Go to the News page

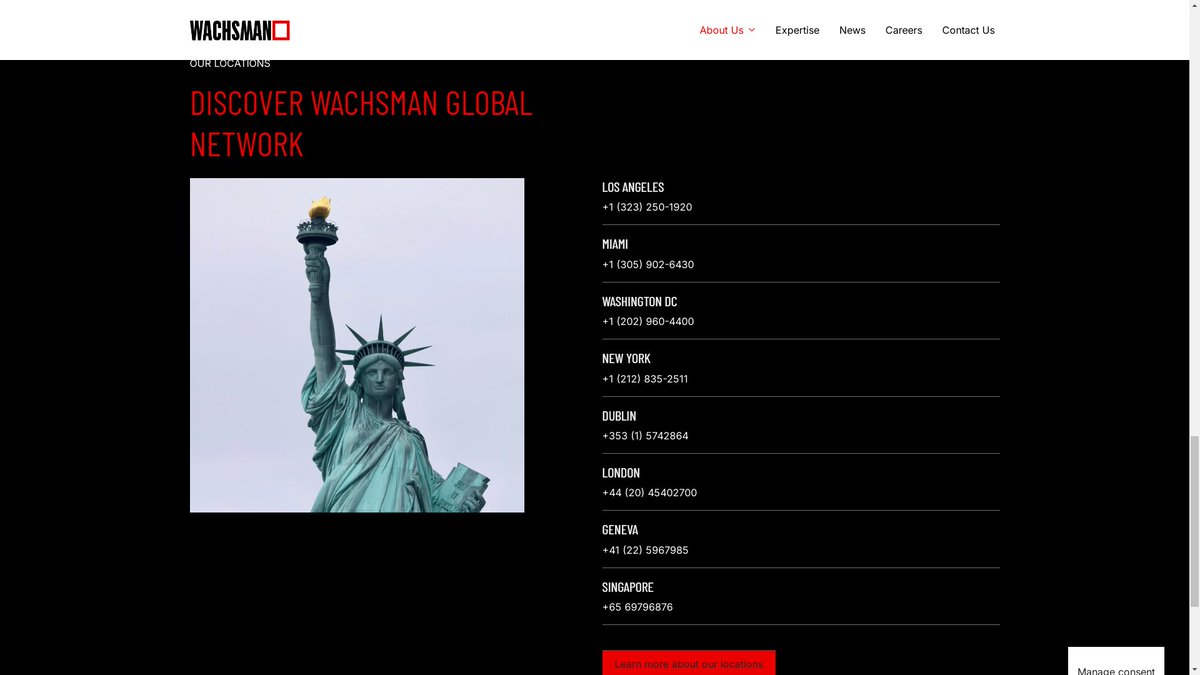(852, 30)
